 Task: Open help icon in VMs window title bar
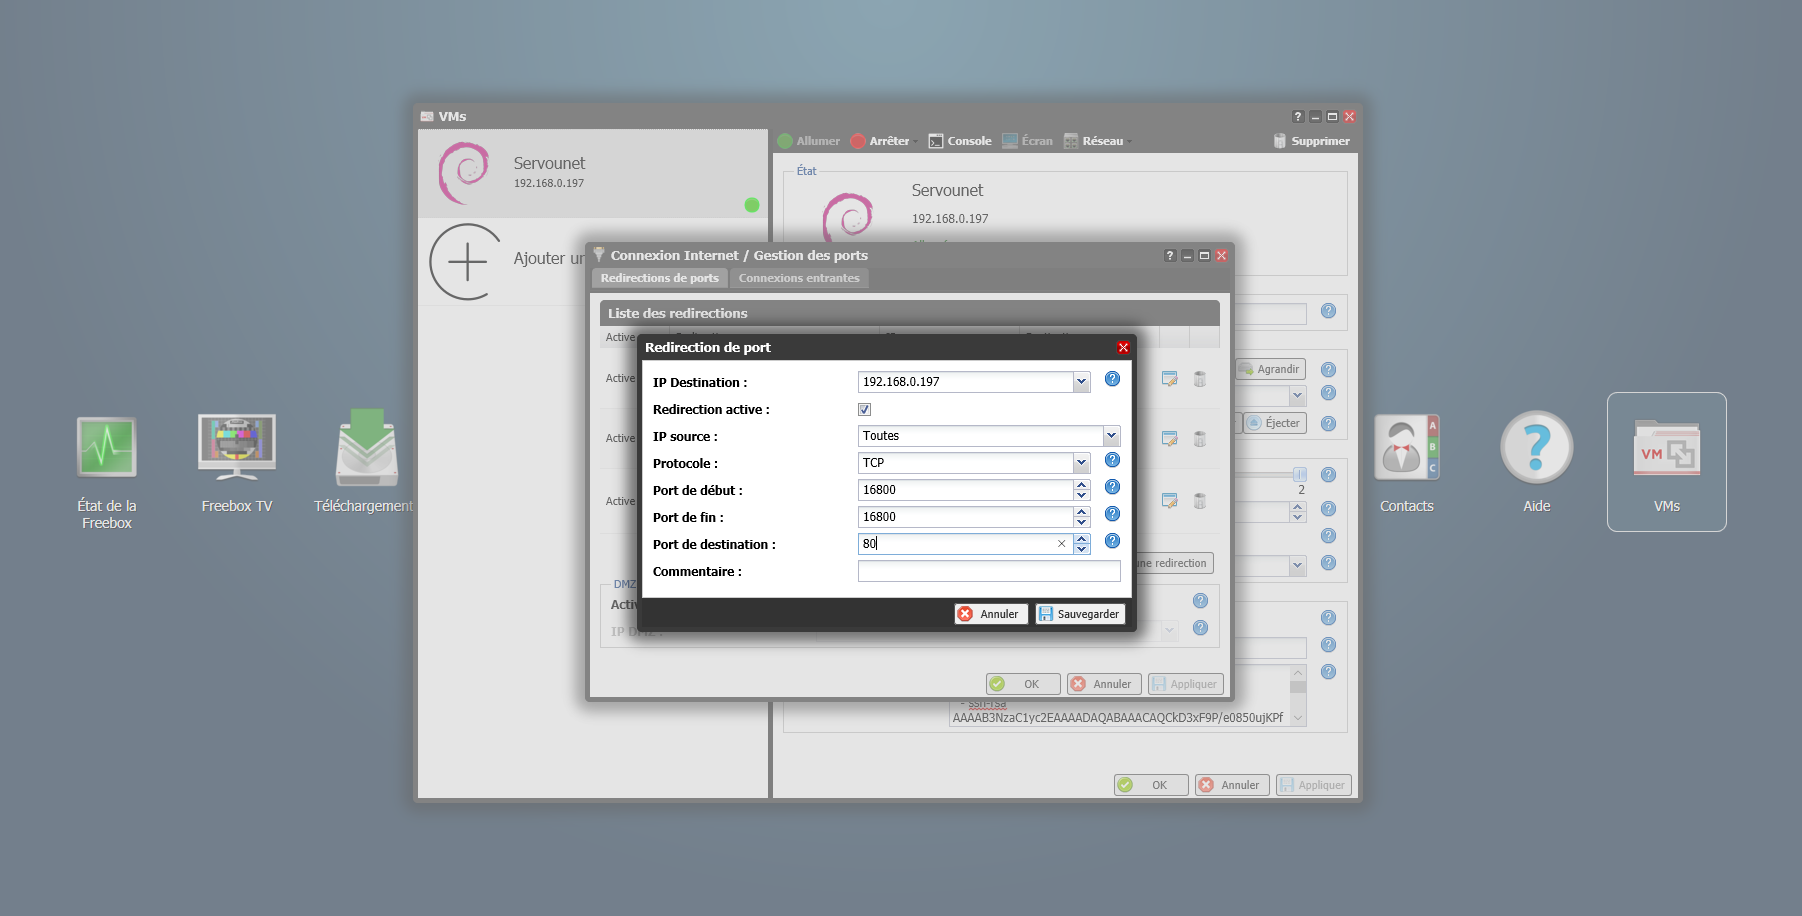1298,117
